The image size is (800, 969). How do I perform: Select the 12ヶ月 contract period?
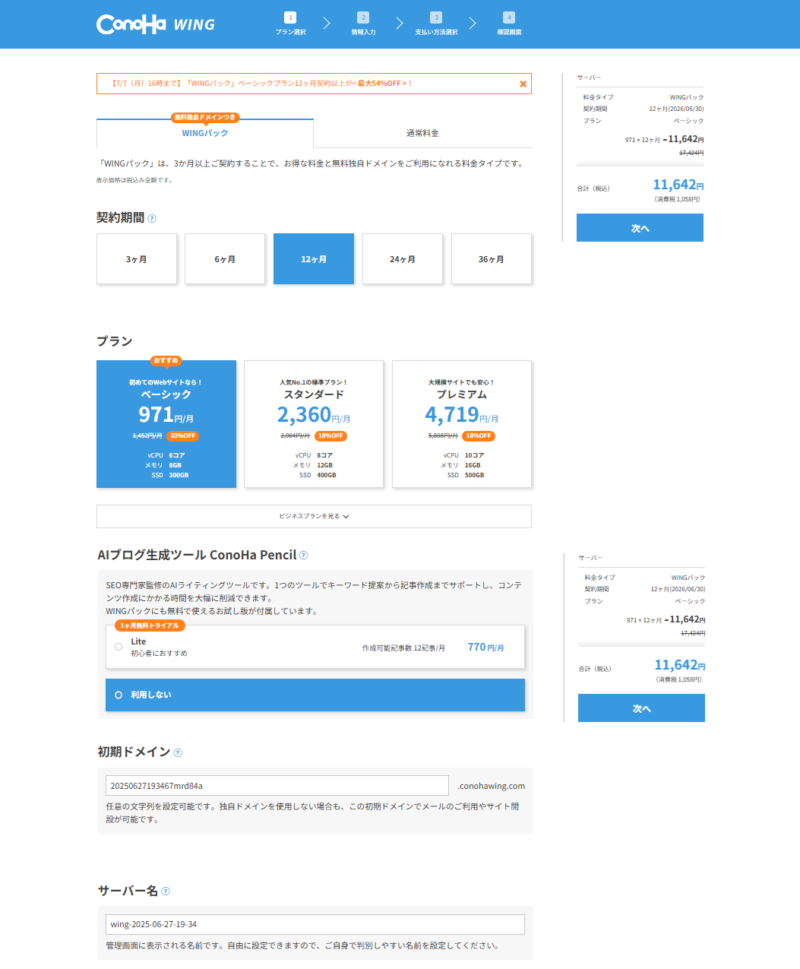click(314, 259)
